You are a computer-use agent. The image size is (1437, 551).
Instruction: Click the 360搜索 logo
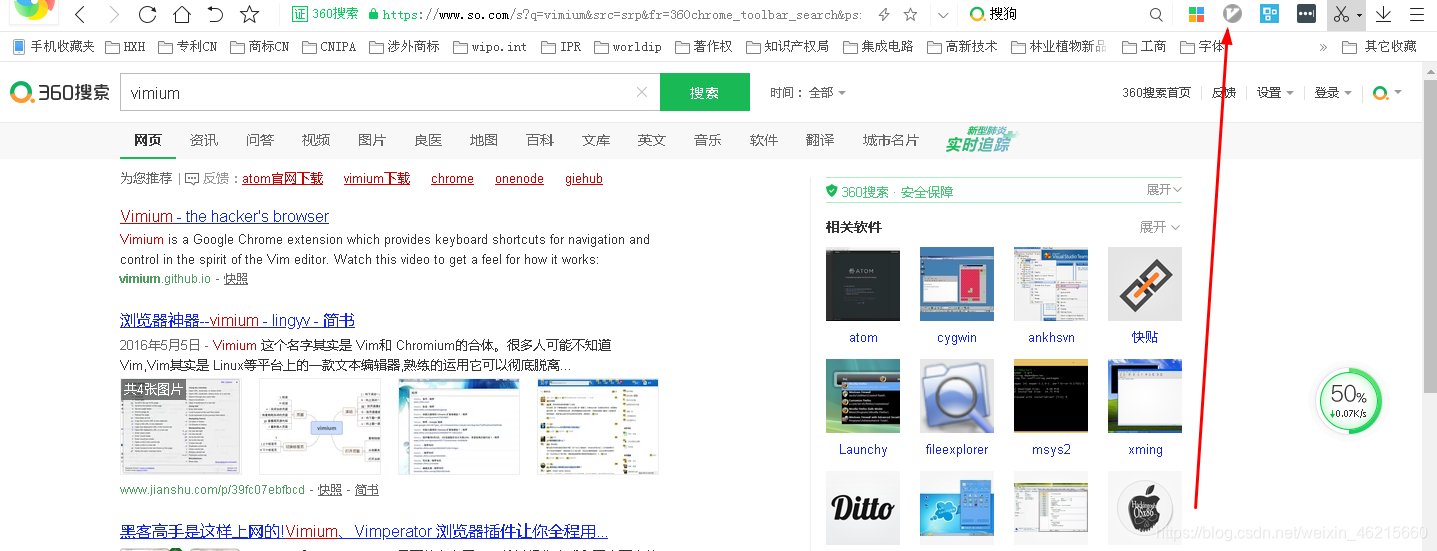coord(60,92)
